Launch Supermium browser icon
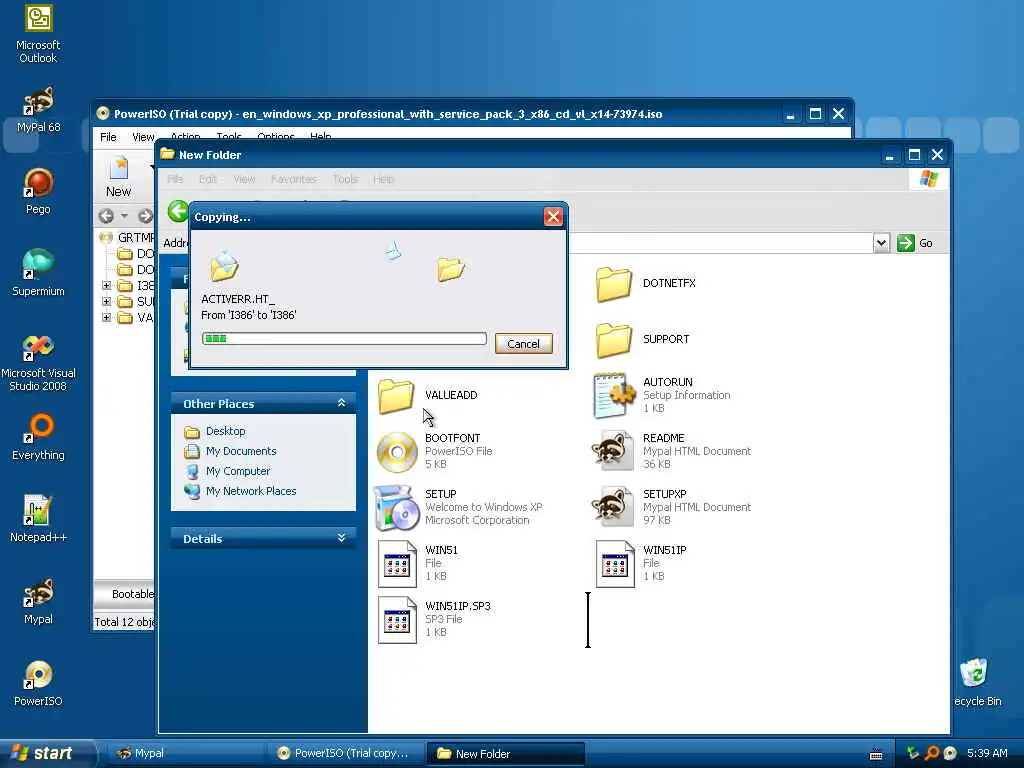Image resolution: width=1024 pixels, height=768 pixels. [38, 273]
